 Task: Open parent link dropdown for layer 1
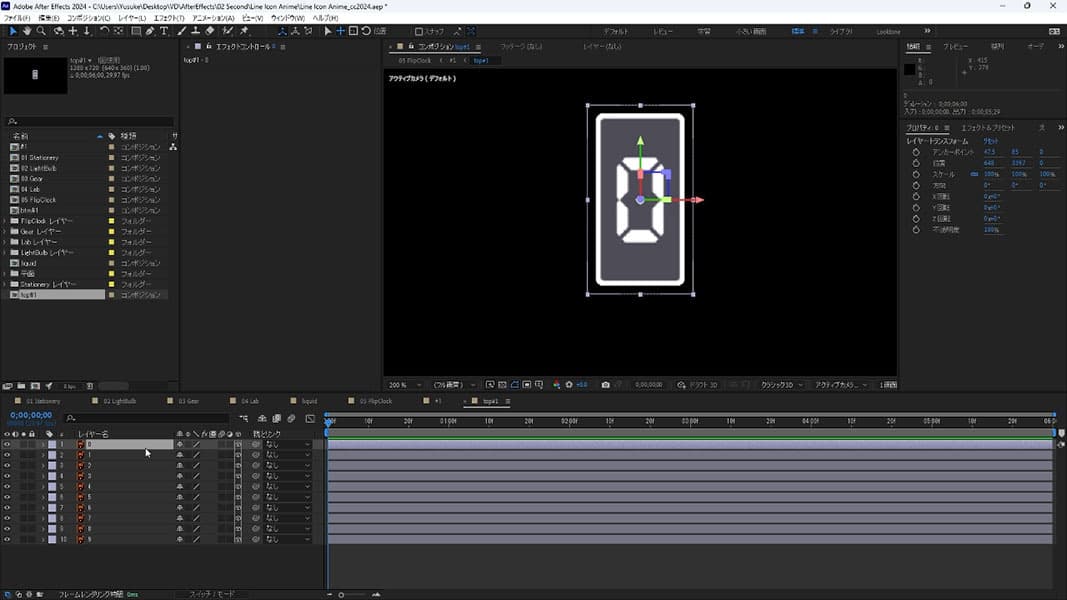[287, 444]
